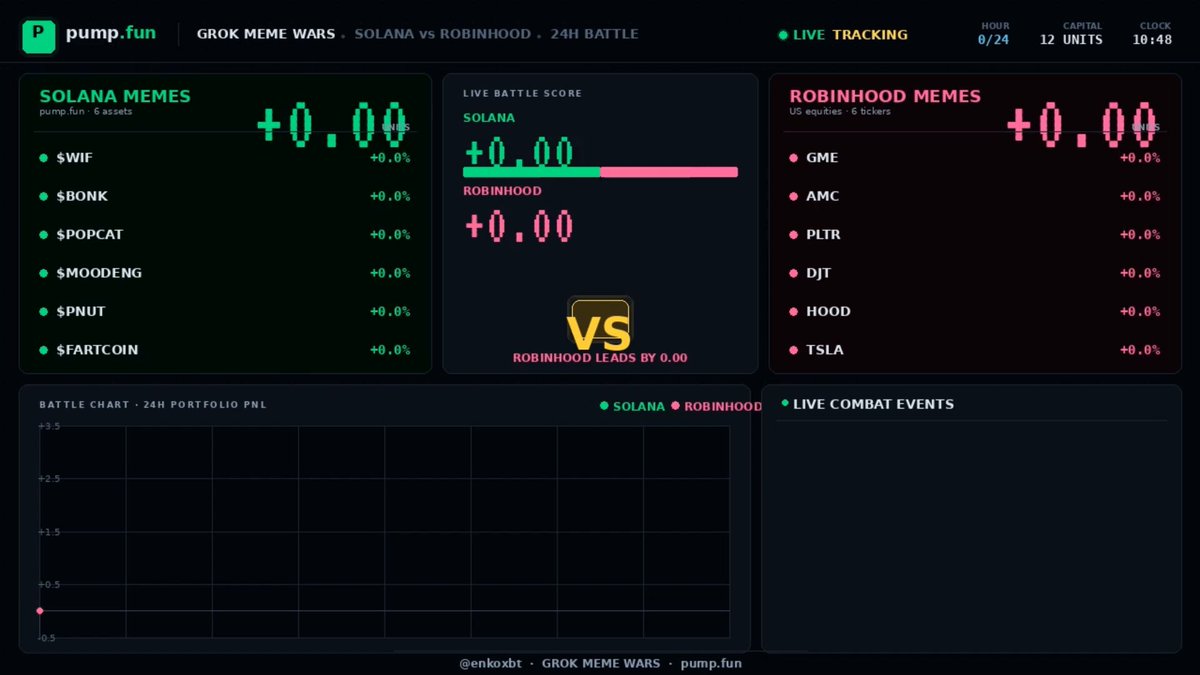Click the 24H BATTLE header label
1200x675 pixels.
[594, 34]
